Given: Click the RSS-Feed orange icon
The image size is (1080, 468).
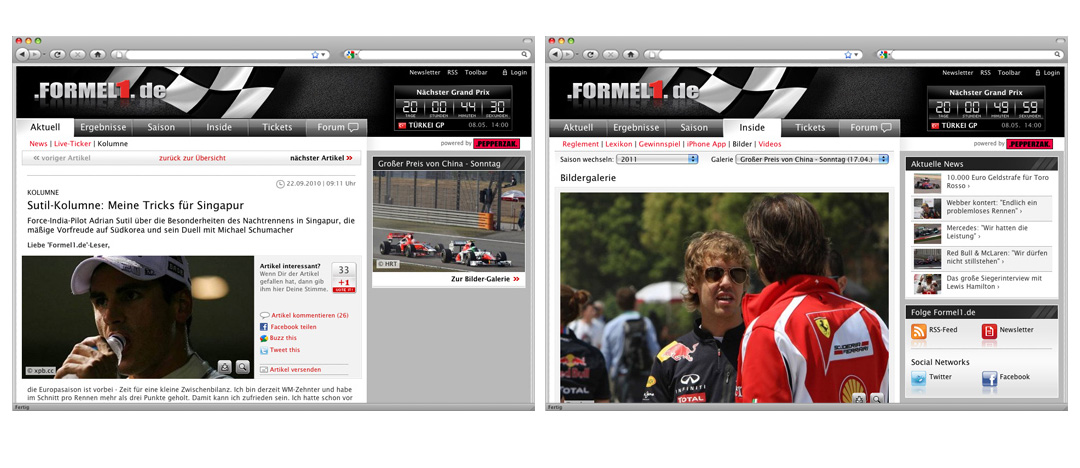Looking at the screenshot, I should [918, 332].
